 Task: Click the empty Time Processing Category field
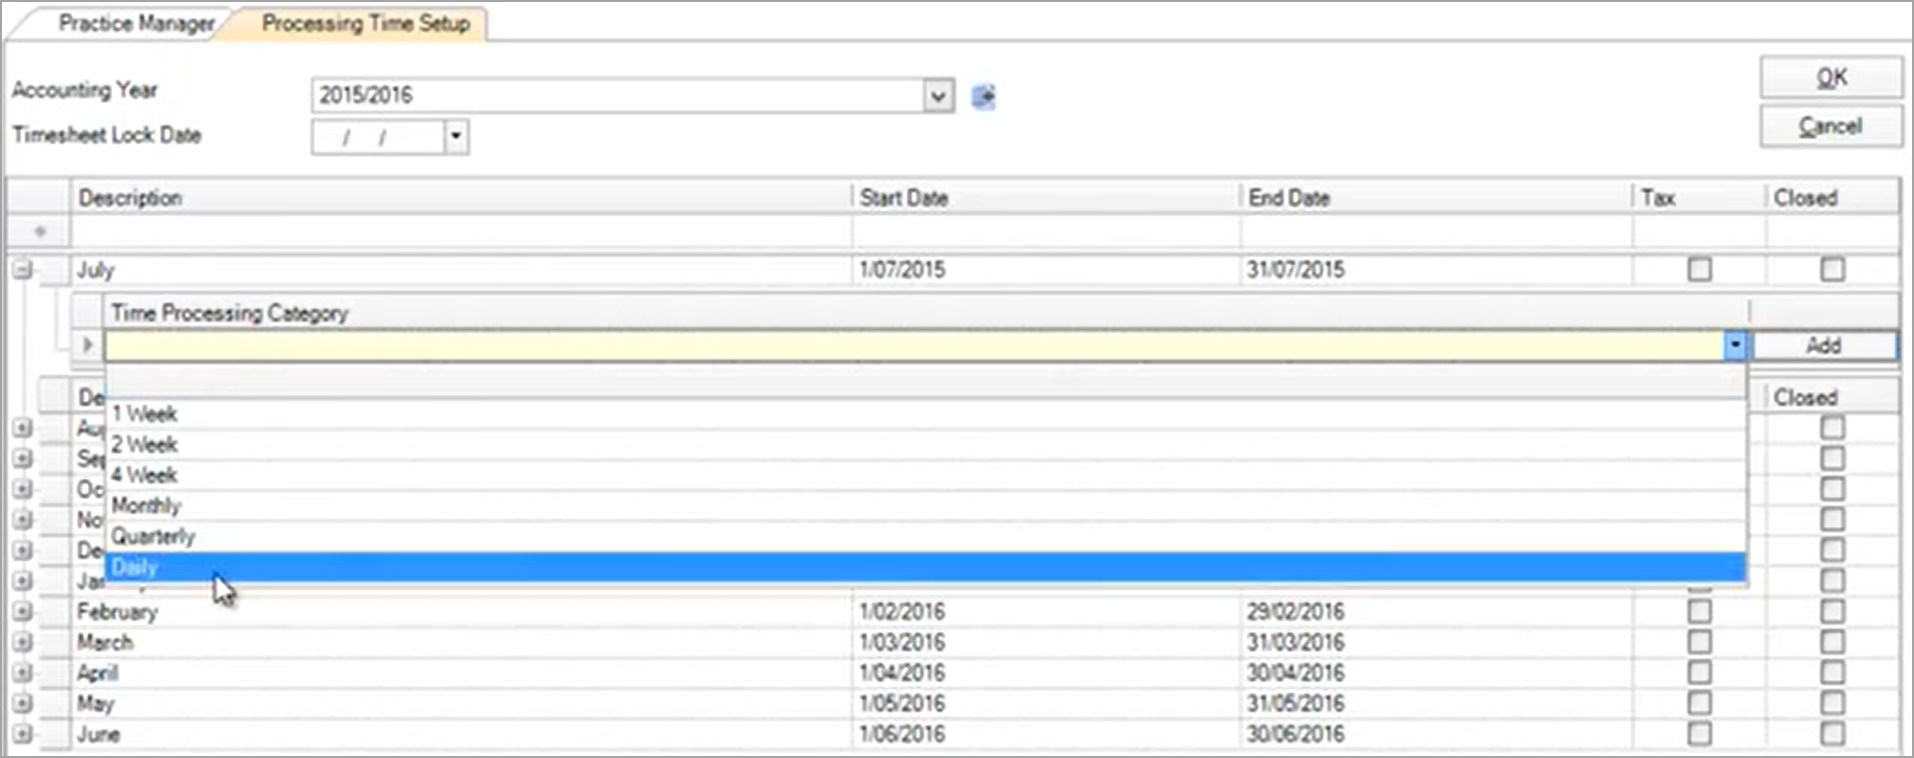[914, 345]
